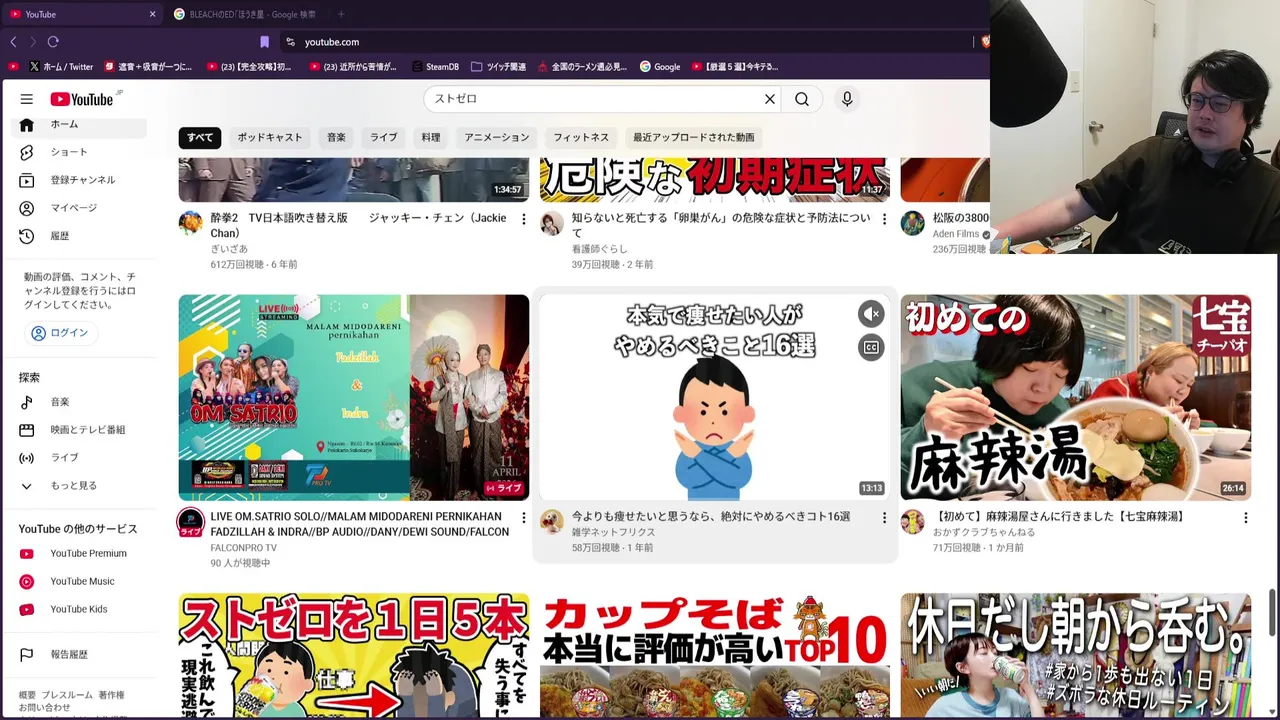Viewport: 1280px width, 720px height.
Task: Clear the search box with X icon
Action: [x=770, y=99]
